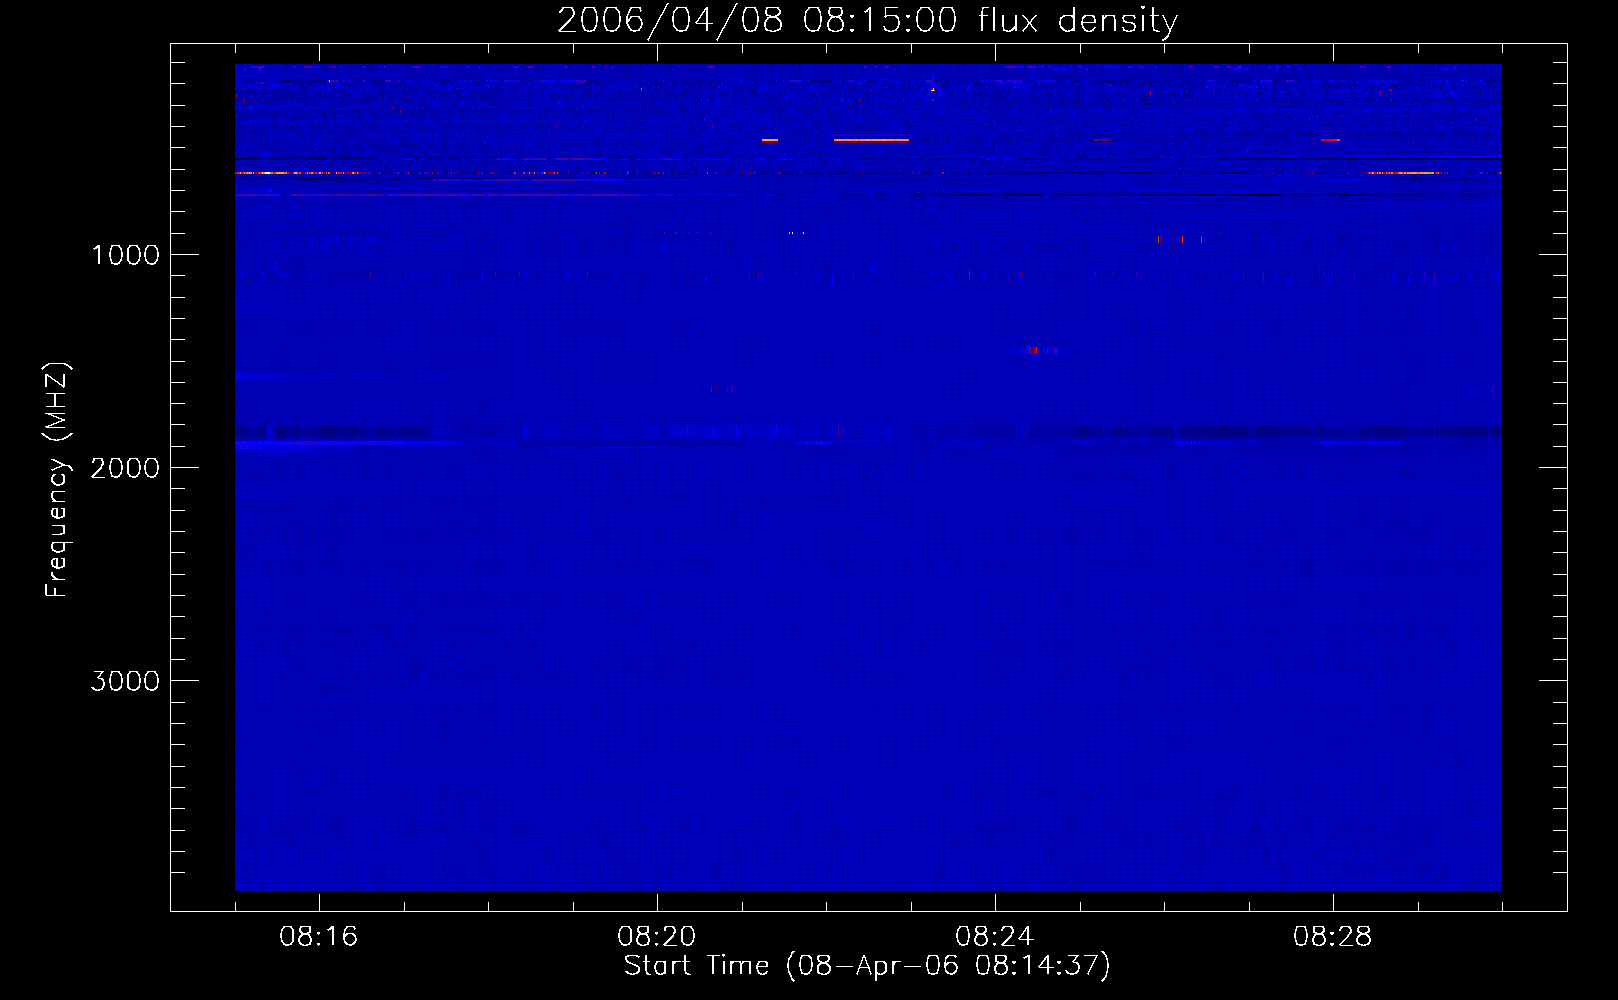Click the 08:24 time tick label
Viewport: 1618px width, 1000px height.
tap(995, 937)
